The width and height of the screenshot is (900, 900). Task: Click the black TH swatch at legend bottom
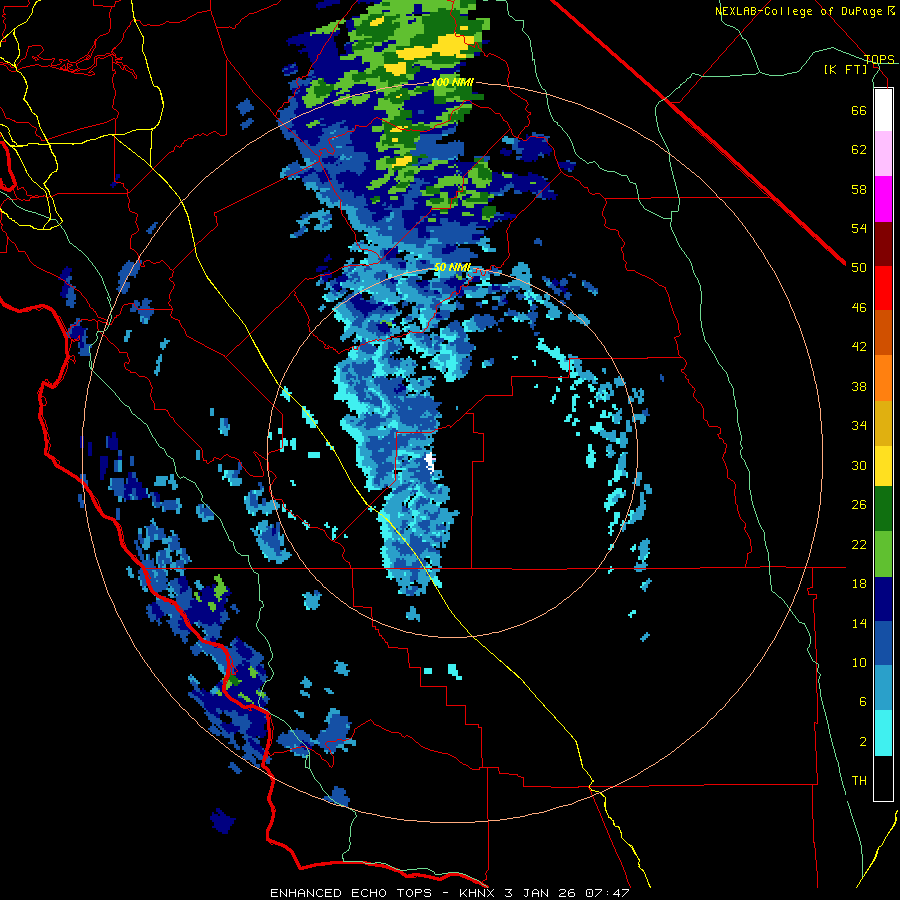(883, 778)
